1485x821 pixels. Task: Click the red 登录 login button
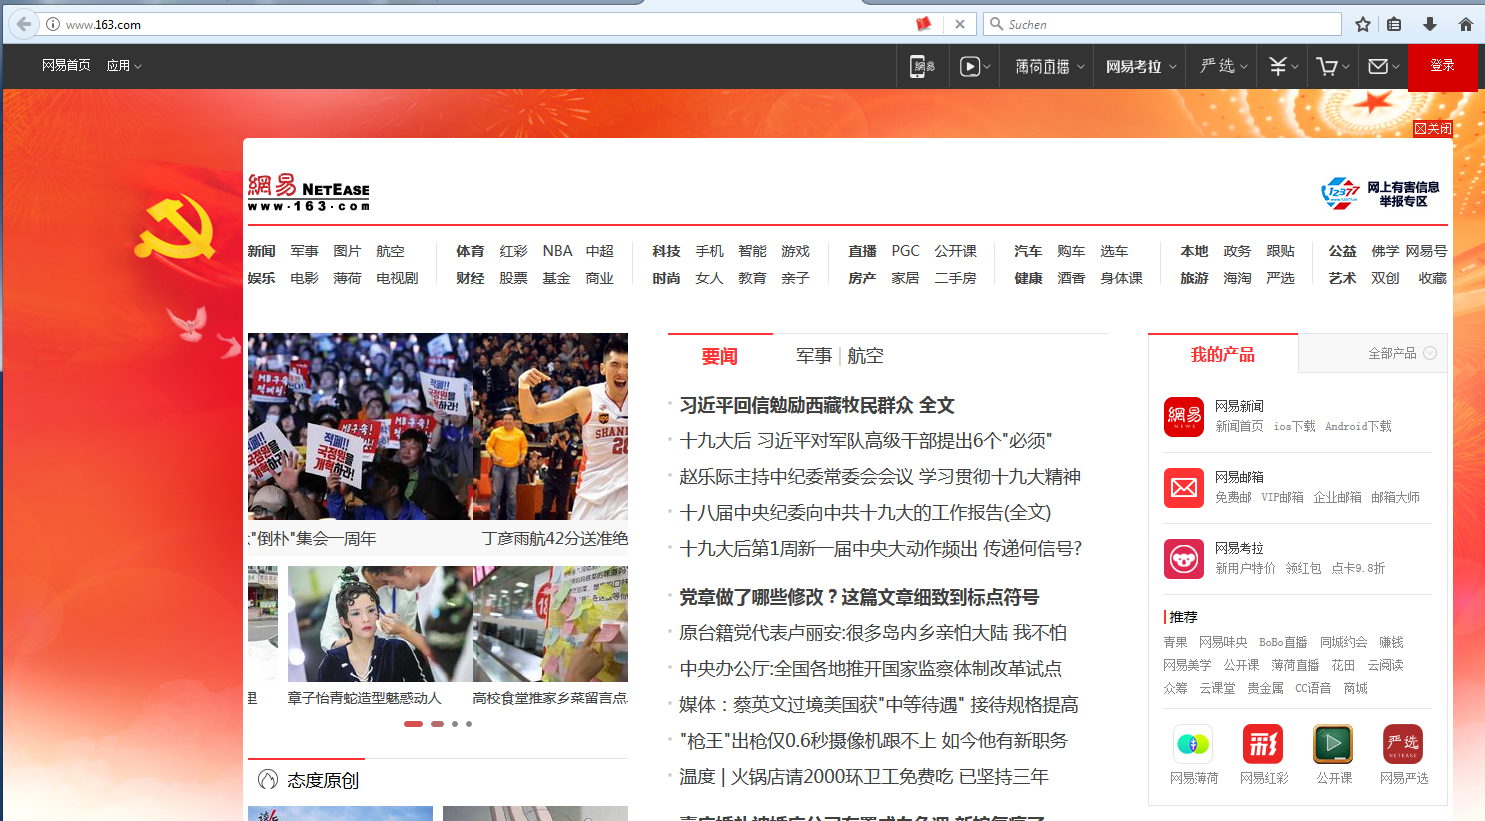coord(1442,66)
